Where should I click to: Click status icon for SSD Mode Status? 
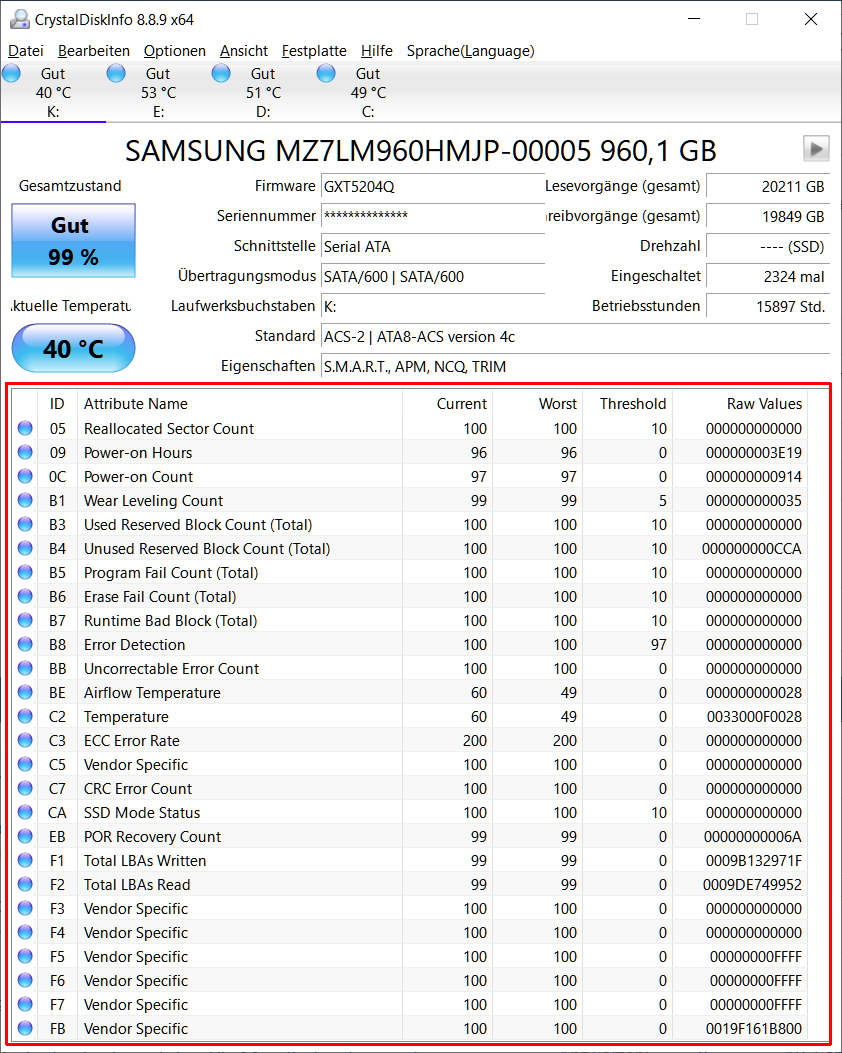click(25, 812)
